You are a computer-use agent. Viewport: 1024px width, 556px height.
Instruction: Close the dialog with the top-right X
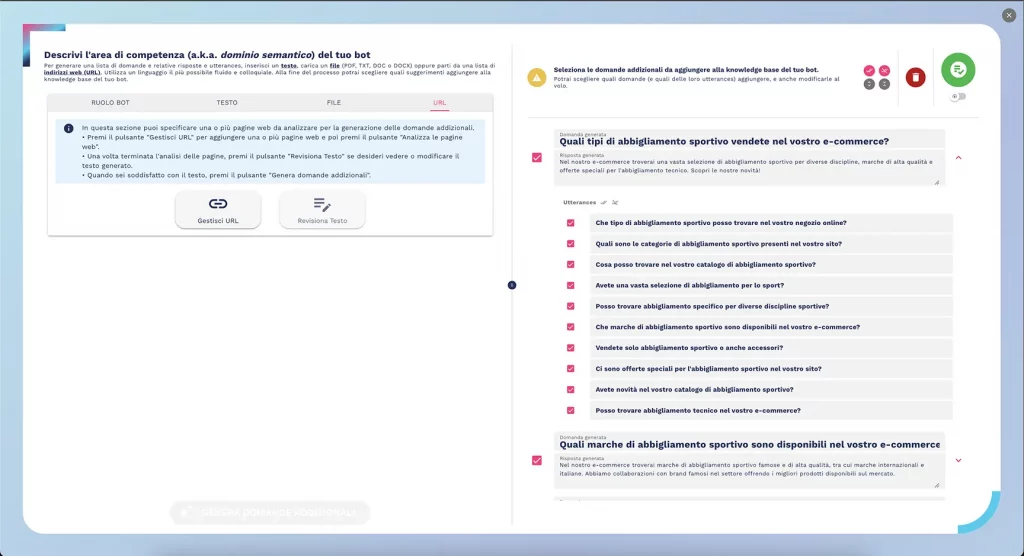[x=1009, y=15]
